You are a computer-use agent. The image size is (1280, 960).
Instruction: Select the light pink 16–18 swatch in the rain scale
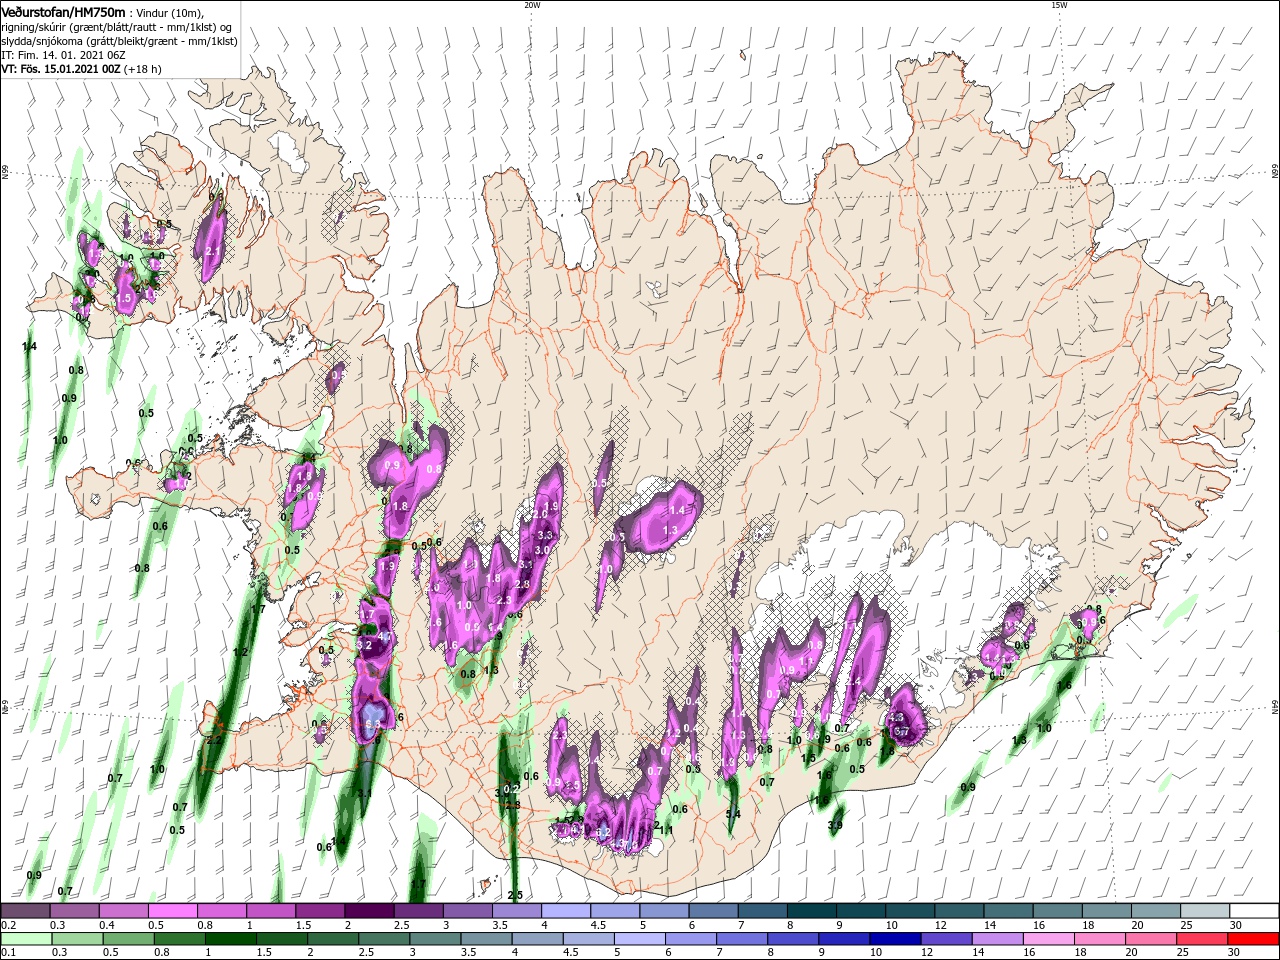[x=1047, y=939]
